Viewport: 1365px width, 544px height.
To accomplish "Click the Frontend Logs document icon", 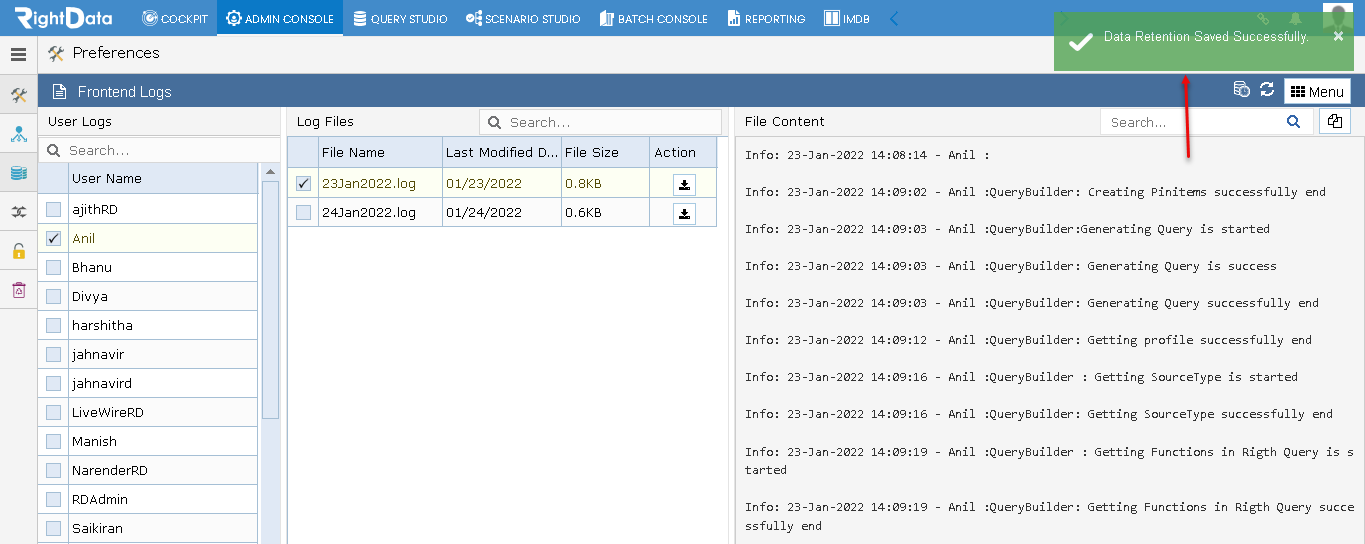I will [59, 92].
